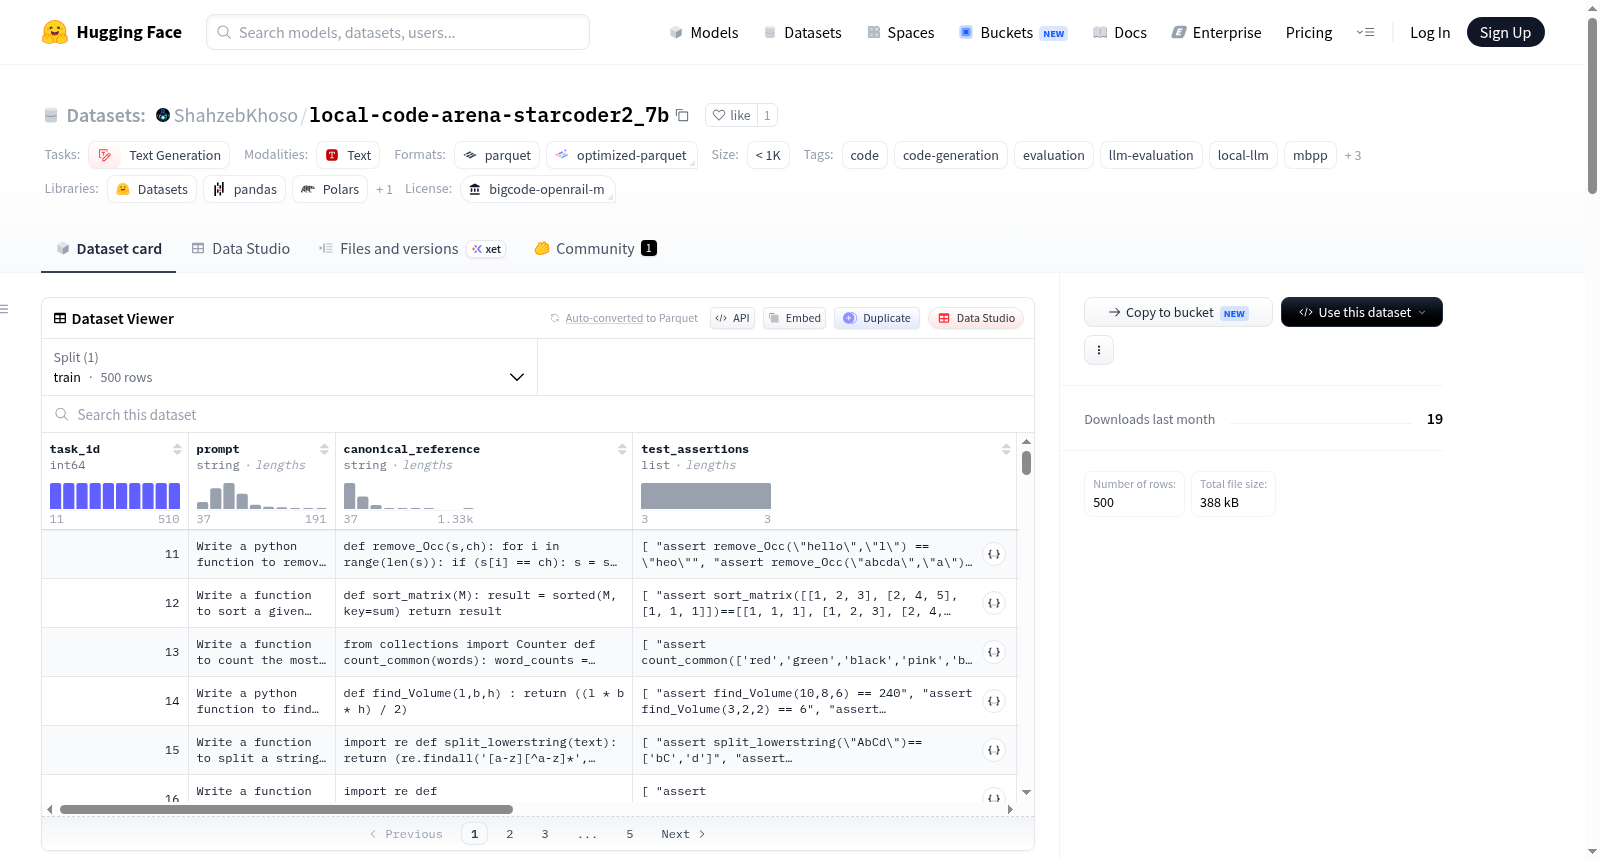Image resolution: width=1600 pixels, height=861 pixels.
Task: Click the search magnifier in dataset viewer
Action: pyautogui.click(x=62, y=414)
